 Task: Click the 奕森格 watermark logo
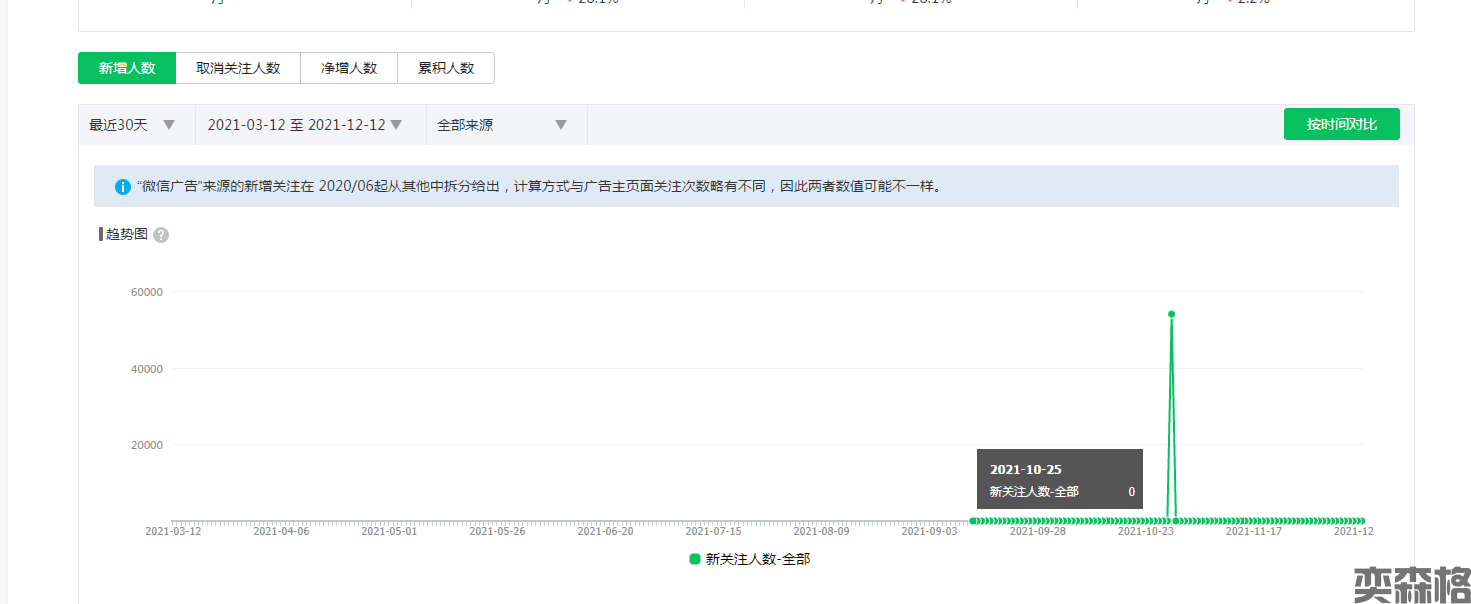pos(1411,584)
